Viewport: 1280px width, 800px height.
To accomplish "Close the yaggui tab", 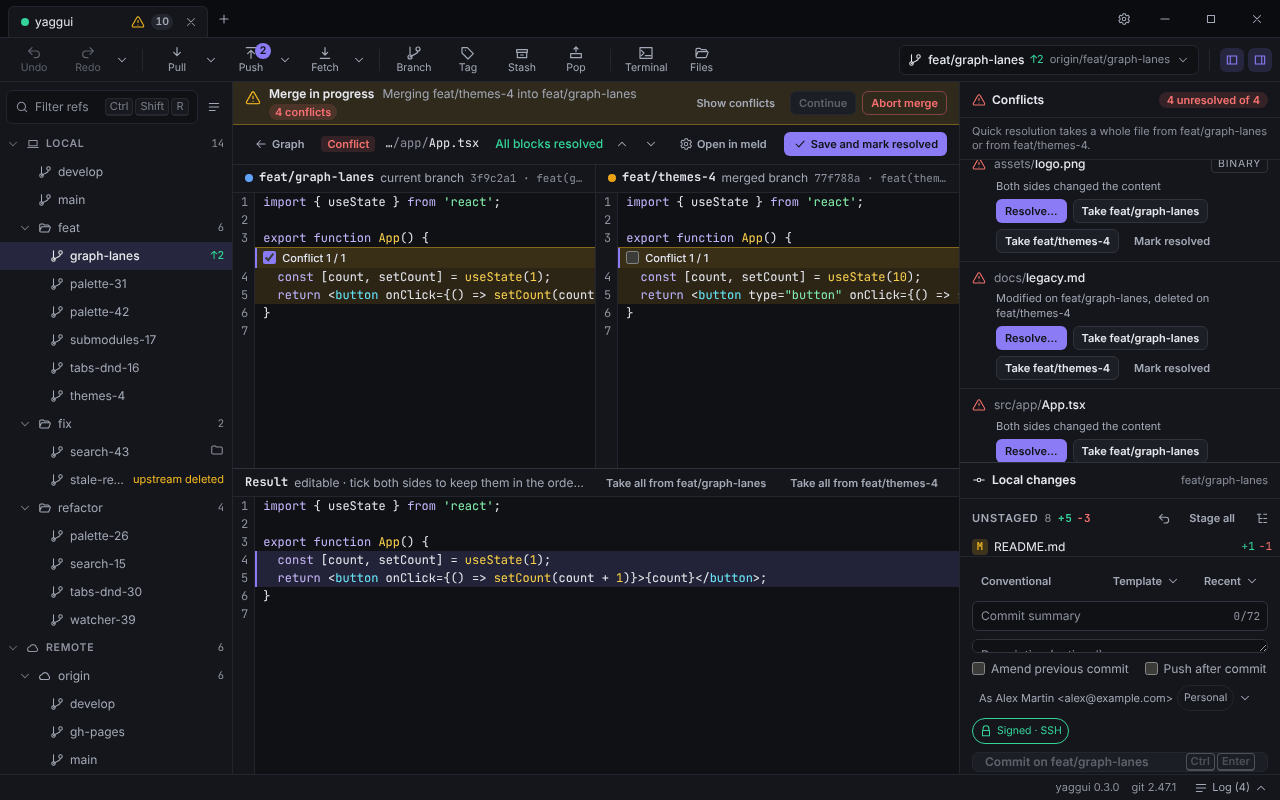I will pyautogui.click(x=191, y=21).
